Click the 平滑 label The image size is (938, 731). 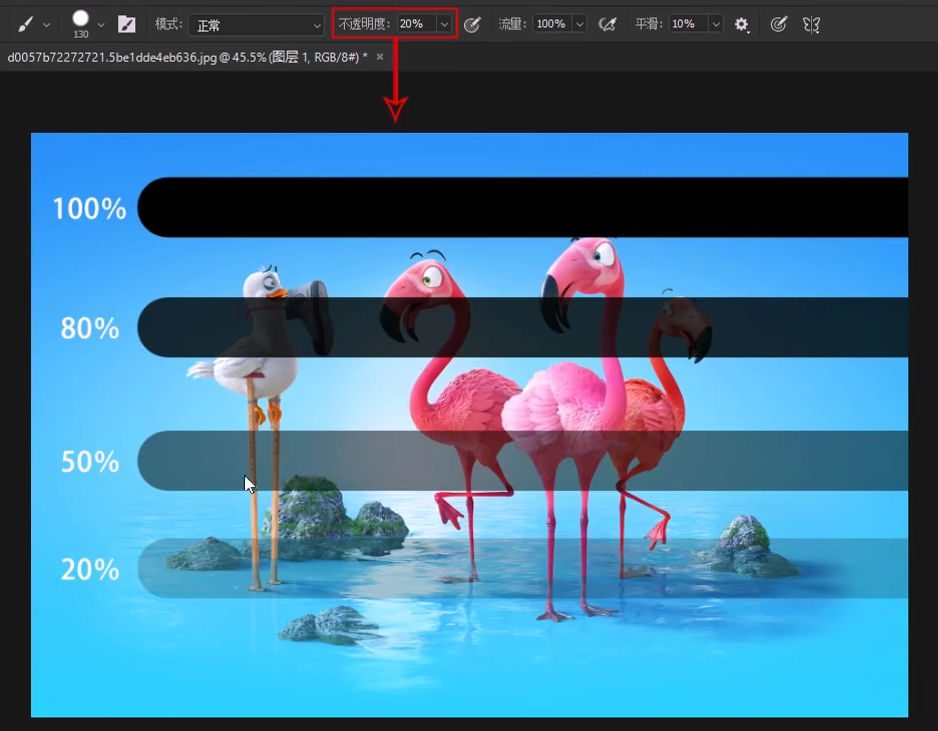coord(648,24)
